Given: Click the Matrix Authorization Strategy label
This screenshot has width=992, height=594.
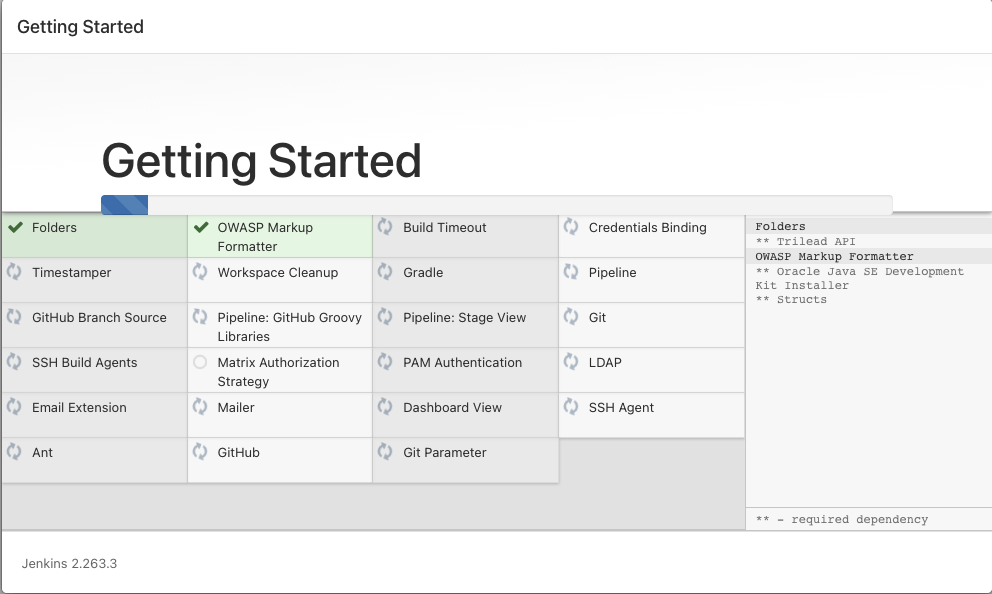Looking at the screenshot, I should pos(278,372).
